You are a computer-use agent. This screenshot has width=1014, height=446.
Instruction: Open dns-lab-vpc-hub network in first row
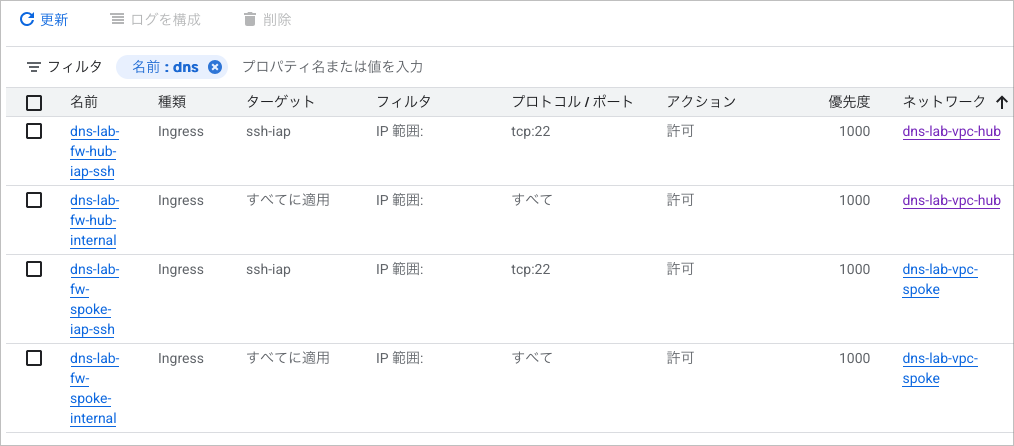tap(950, 131)
